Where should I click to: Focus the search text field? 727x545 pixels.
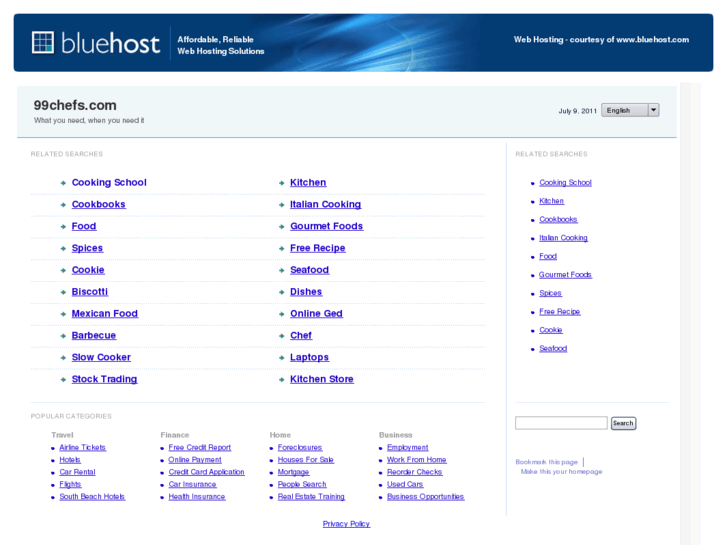coord(561,423)
